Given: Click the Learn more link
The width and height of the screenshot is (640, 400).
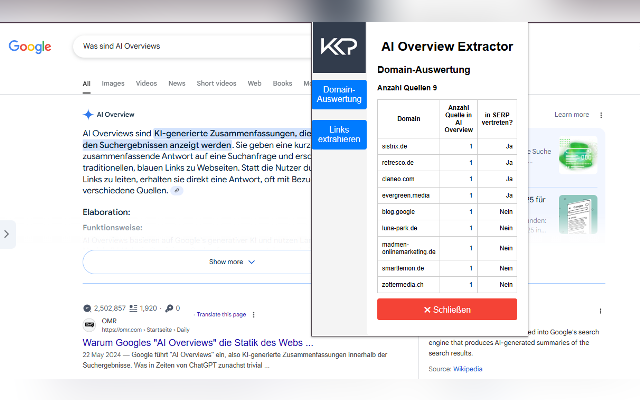Looking at the screenshot, I should click(572, 115).
